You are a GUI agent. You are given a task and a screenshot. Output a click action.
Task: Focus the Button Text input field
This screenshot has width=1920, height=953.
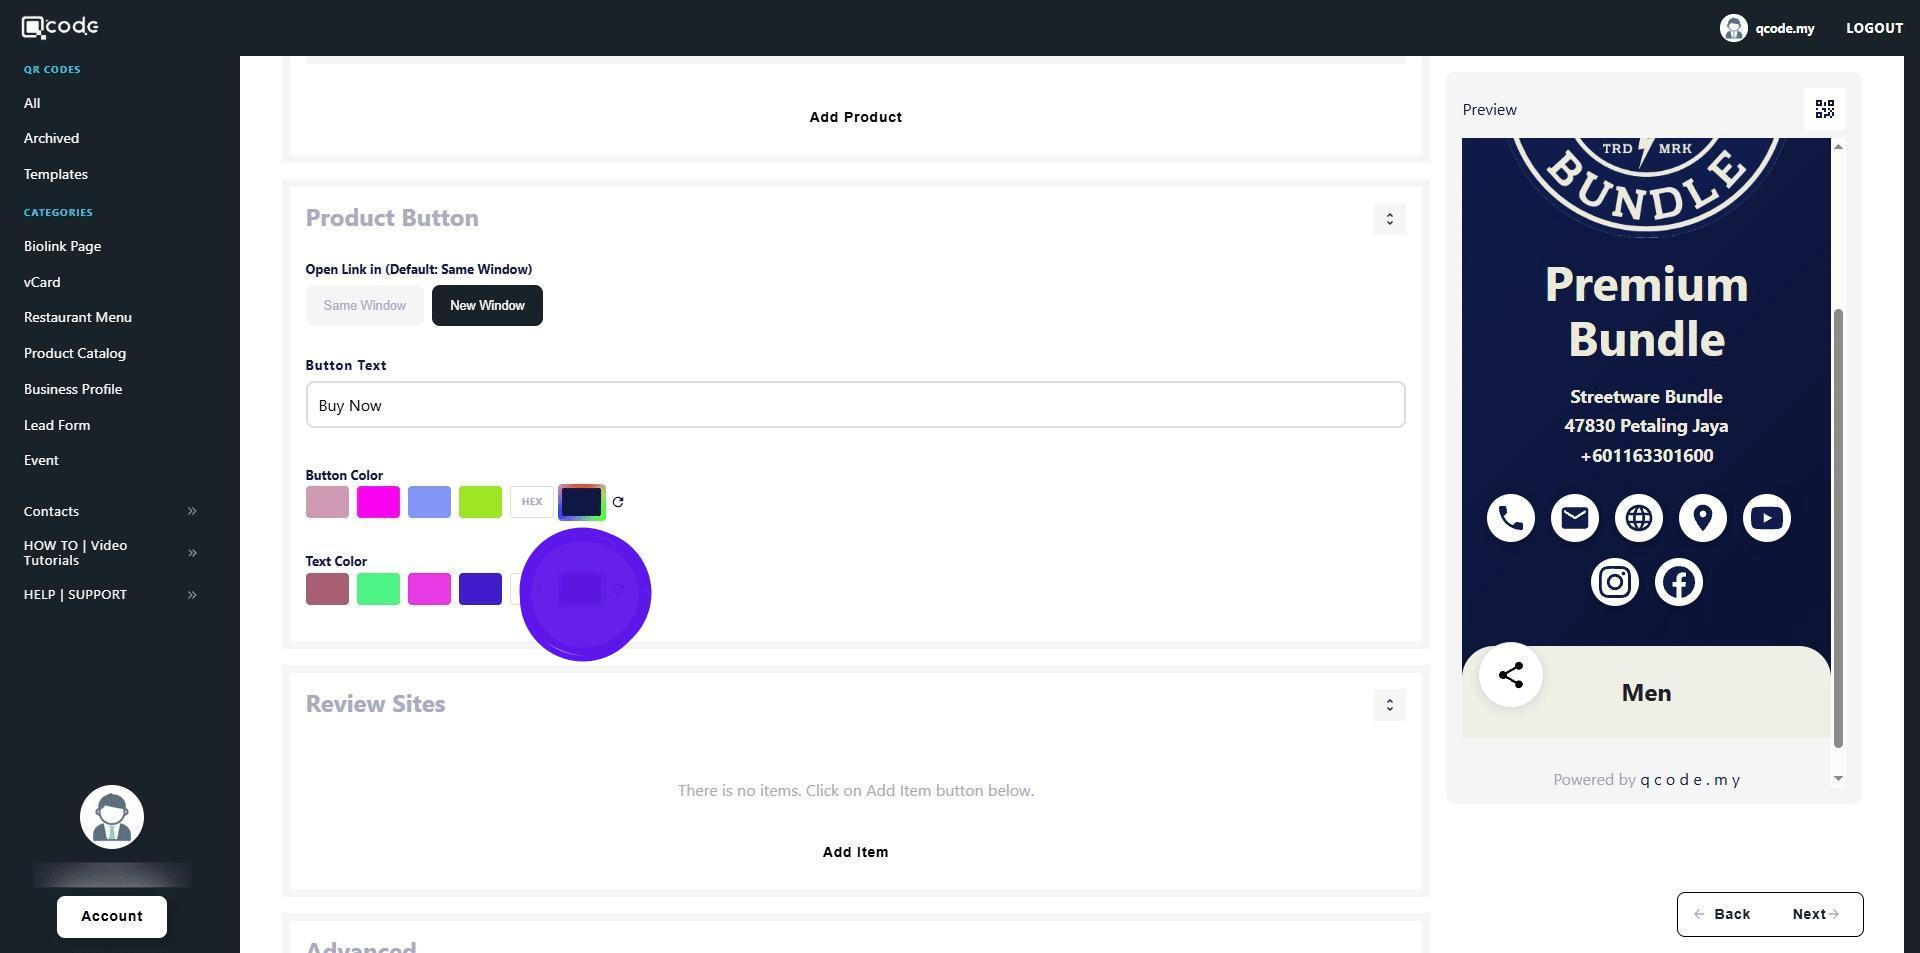856,405
